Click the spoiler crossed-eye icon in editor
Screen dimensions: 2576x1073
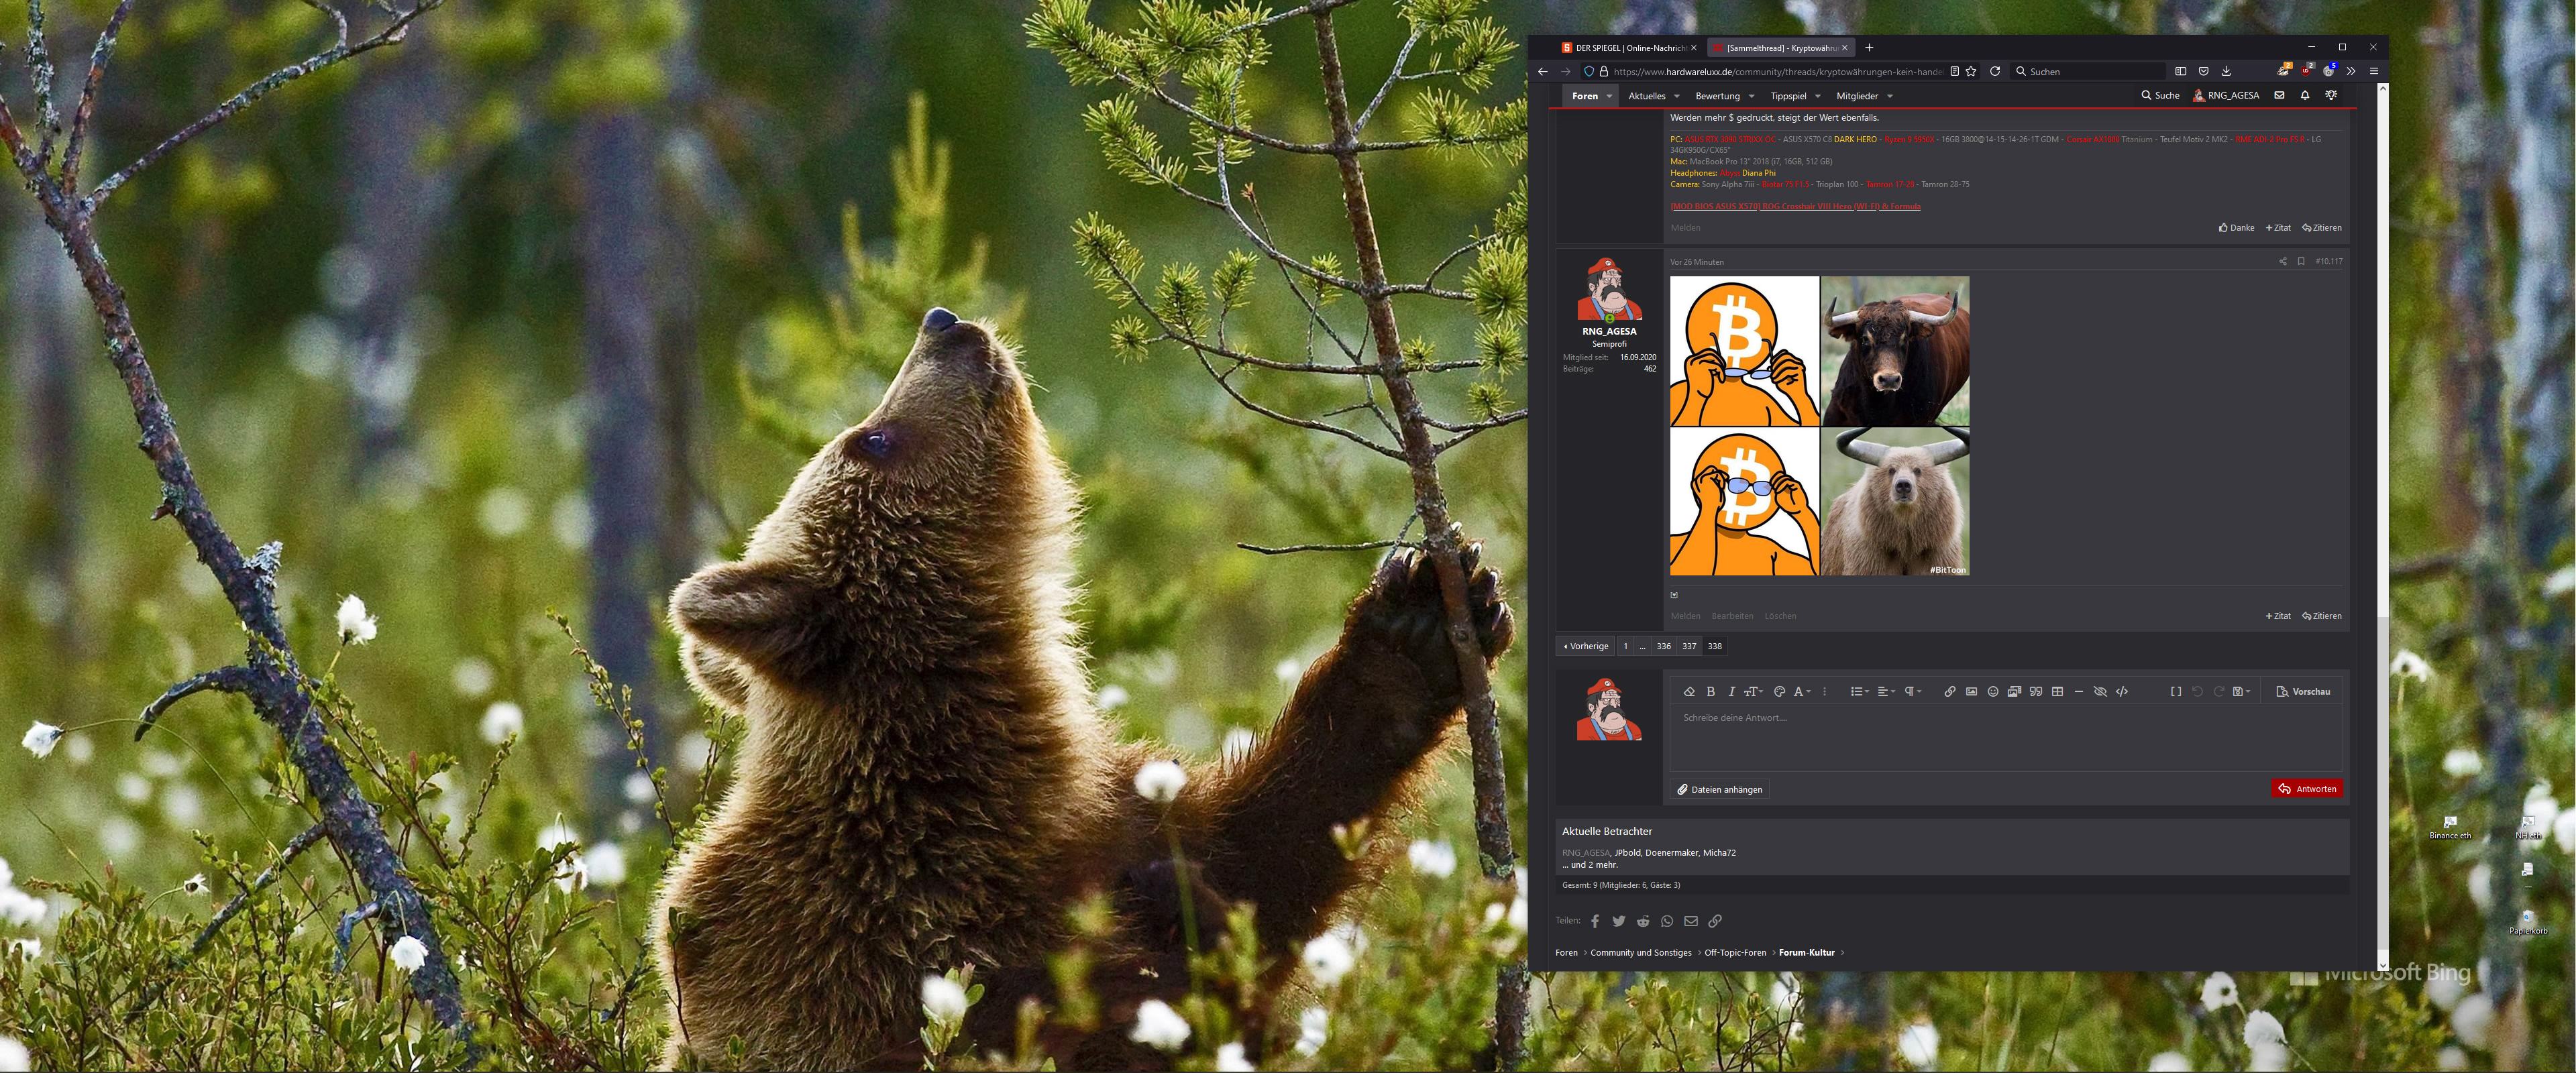tap(2100, 691)
